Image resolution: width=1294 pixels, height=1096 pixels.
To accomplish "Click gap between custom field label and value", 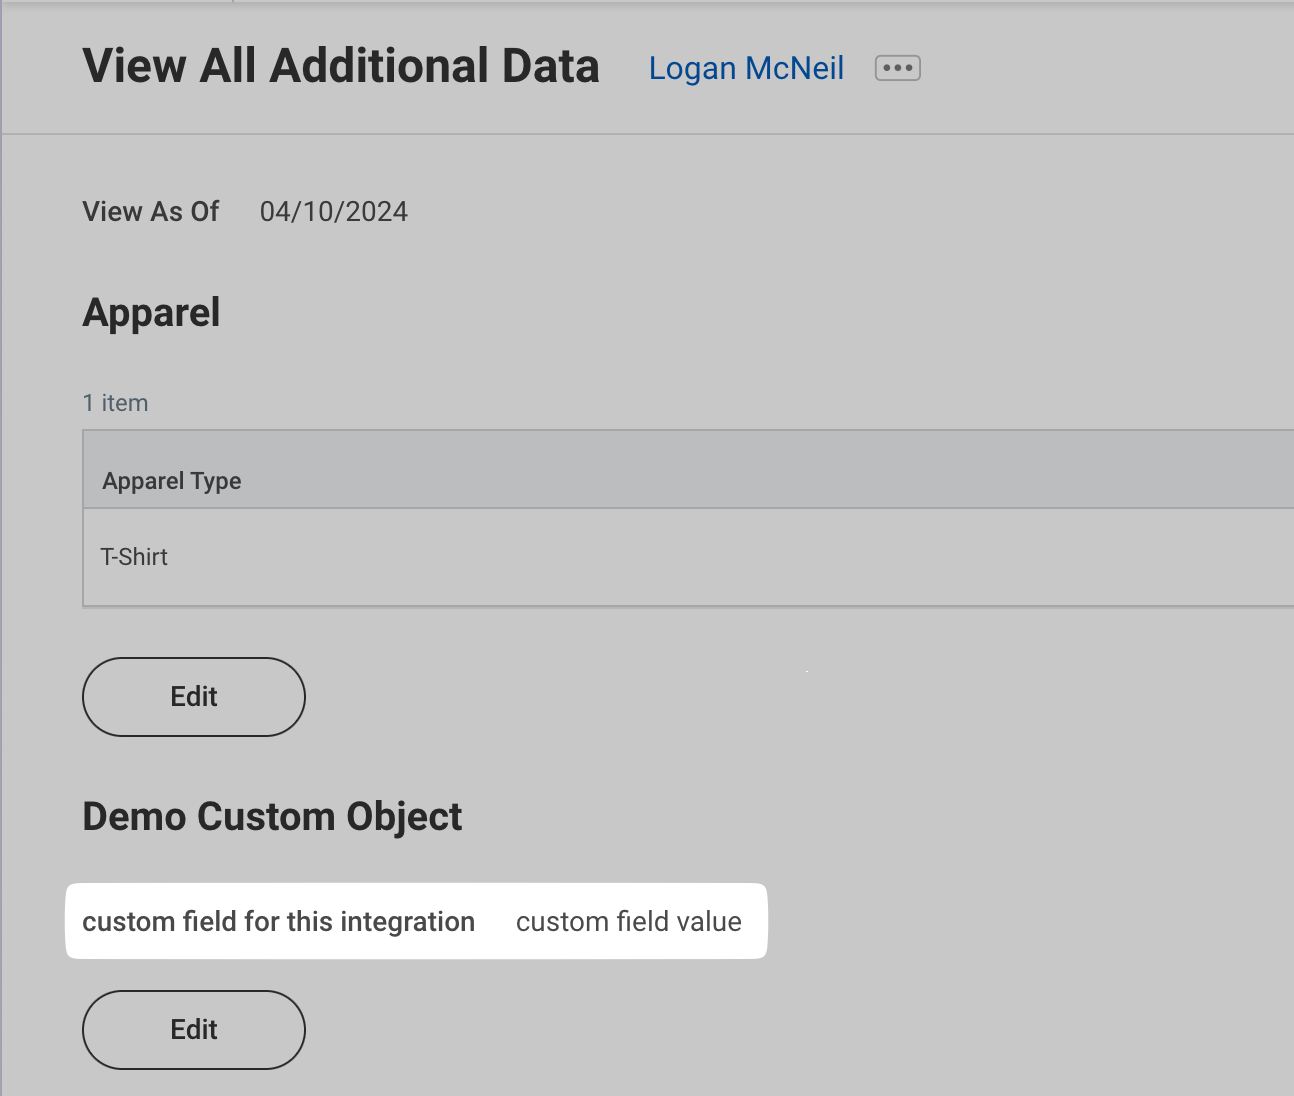I will click(495, 922).
